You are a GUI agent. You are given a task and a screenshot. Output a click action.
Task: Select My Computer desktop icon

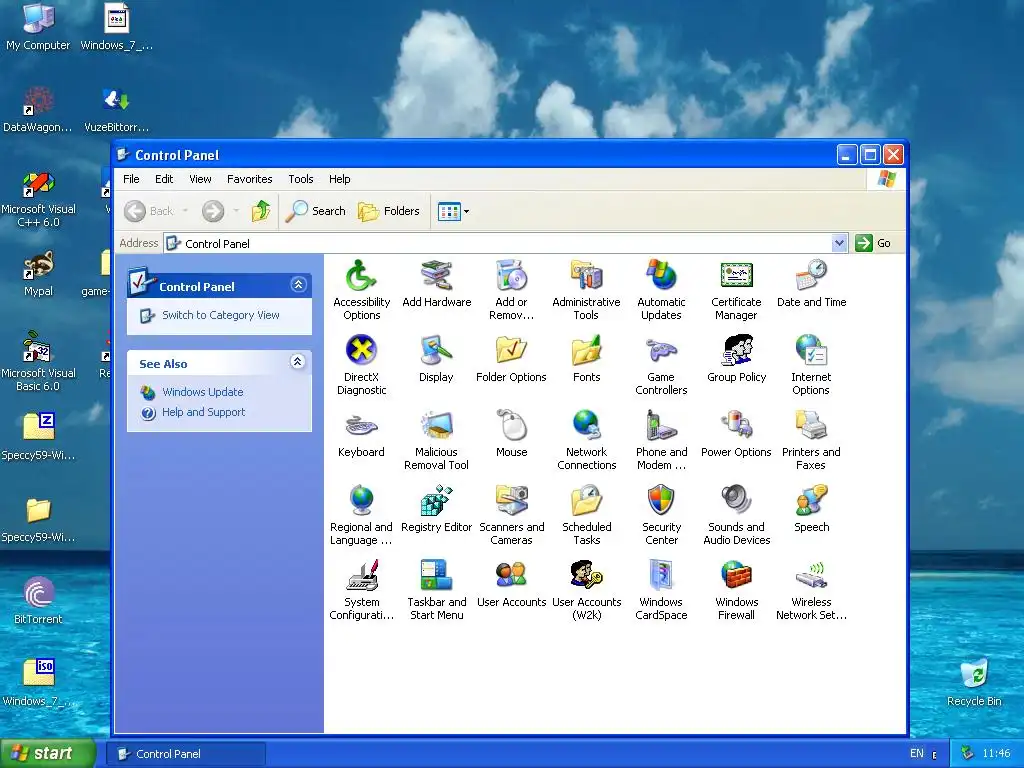38,27
